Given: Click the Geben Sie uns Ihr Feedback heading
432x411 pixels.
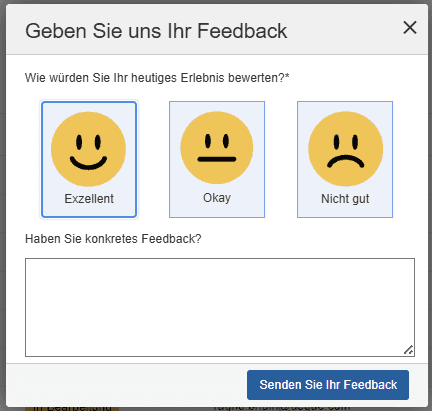Looking at the screenshot, I should 156,31.
